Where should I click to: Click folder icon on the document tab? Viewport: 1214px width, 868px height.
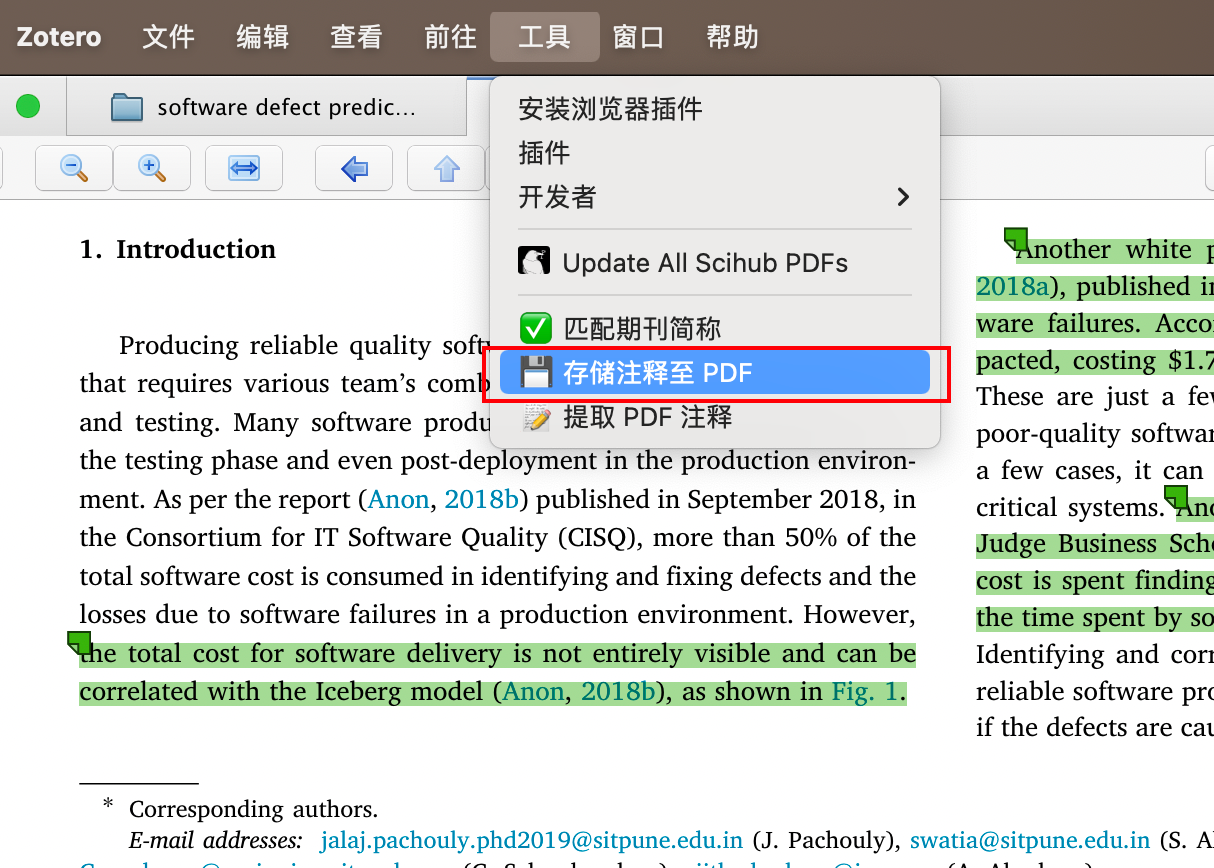(x=125, y=106)
